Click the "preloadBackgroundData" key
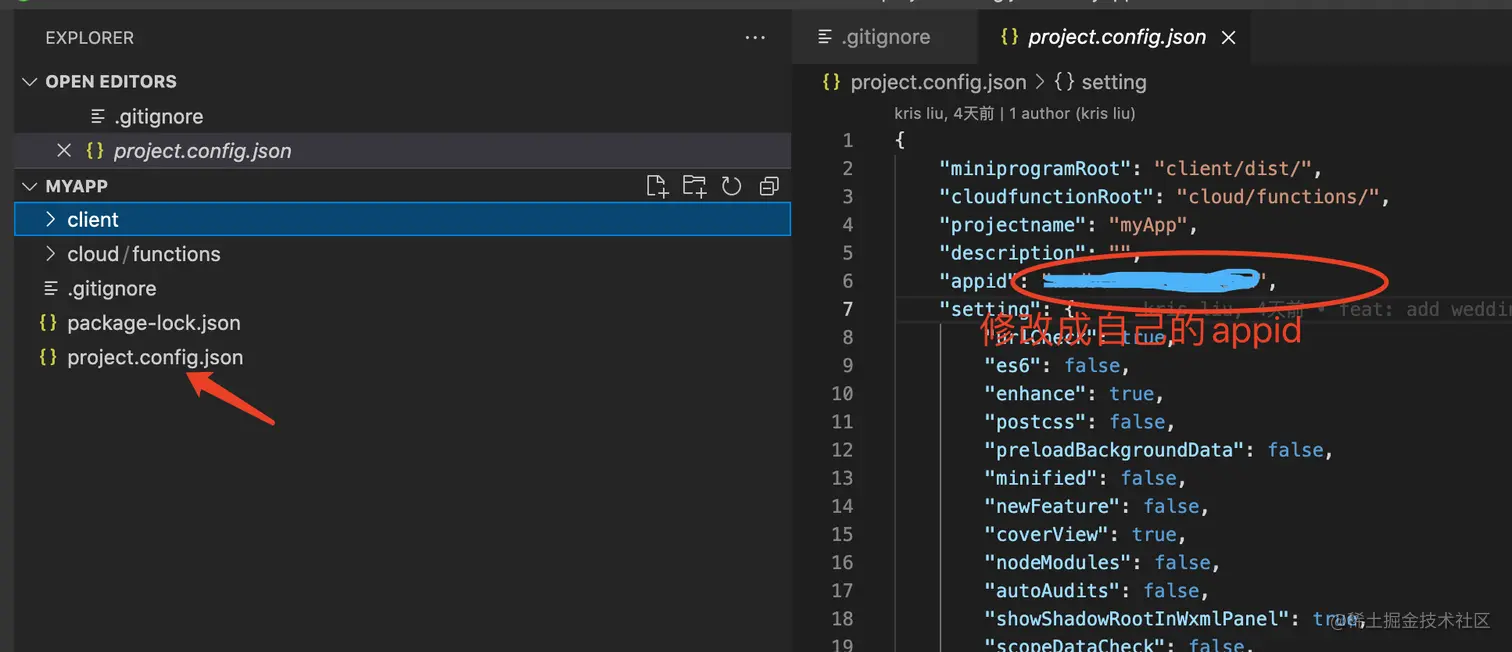 point(1114,450)
